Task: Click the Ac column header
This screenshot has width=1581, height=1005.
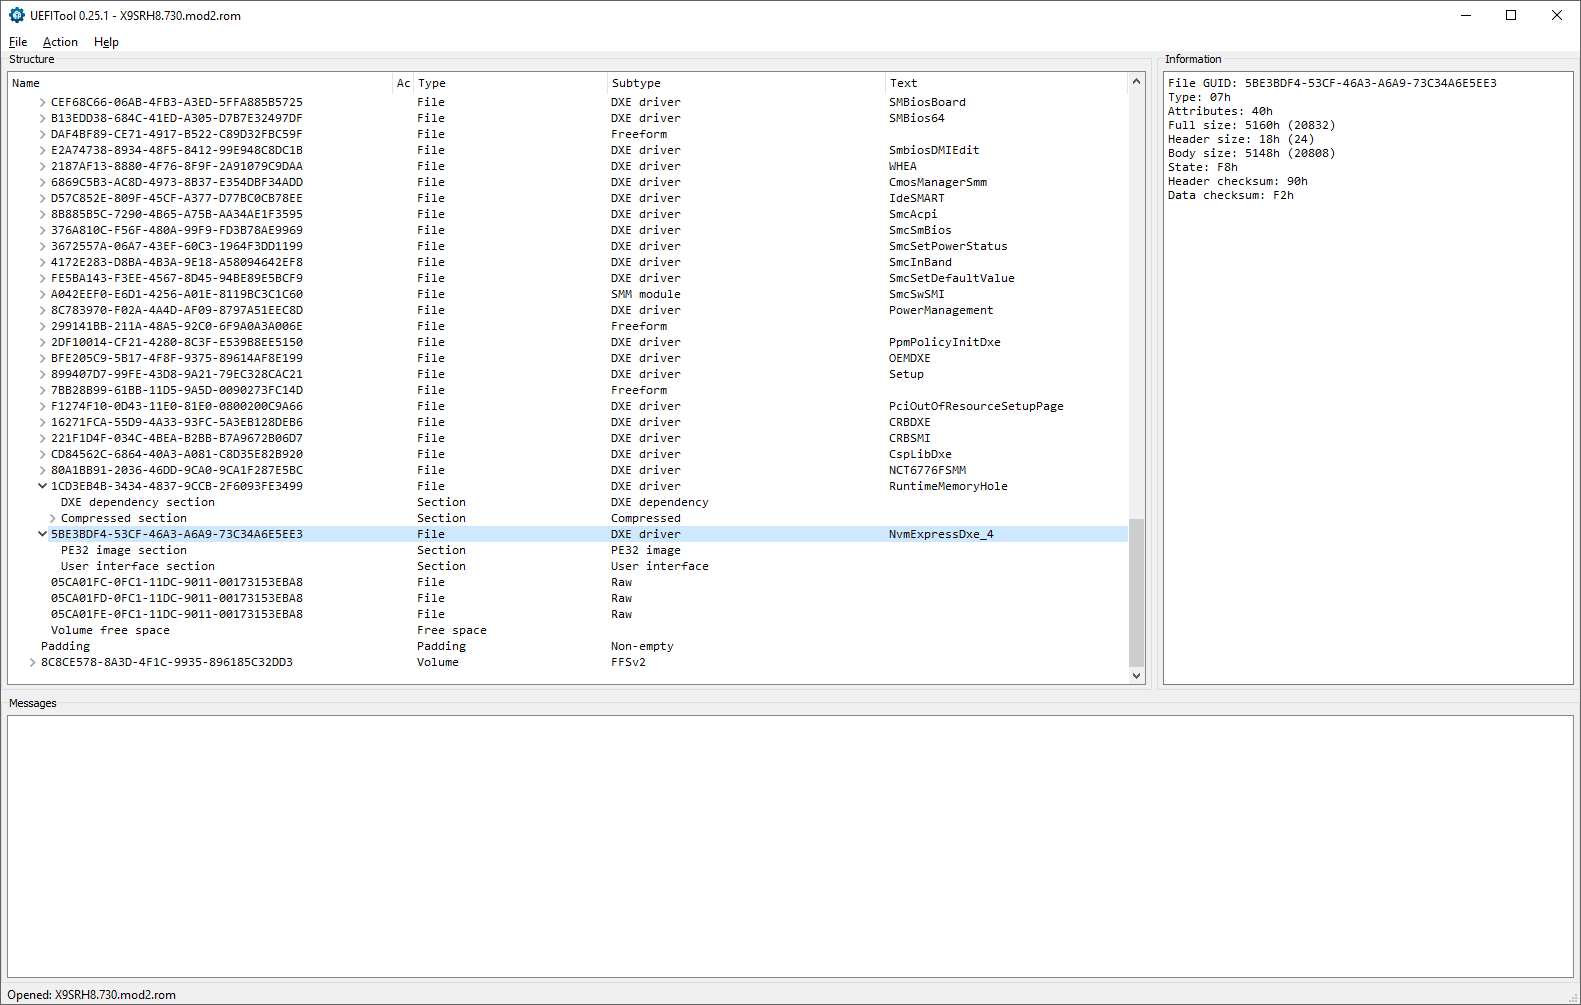Action: (403, 83)
